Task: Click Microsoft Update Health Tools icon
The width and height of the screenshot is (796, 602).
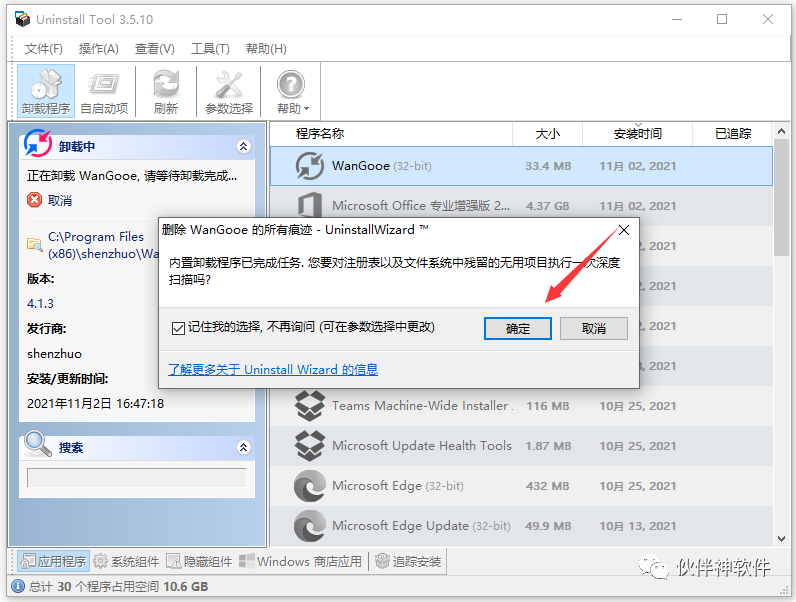Action: pyautogui.click(x=310, y=446)
